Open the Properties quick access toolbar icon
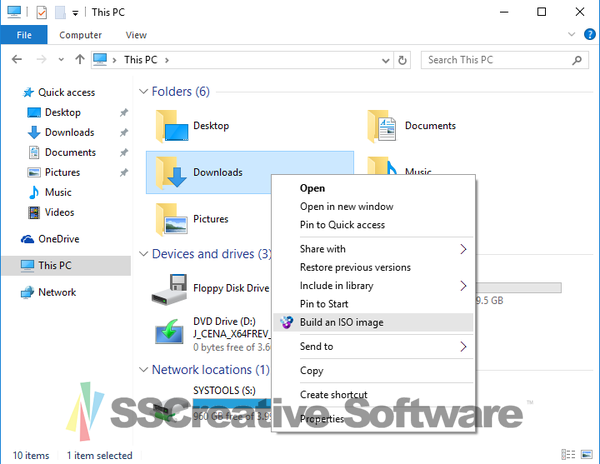Viewport: 600px width, 464px height. tap(41, 13)
